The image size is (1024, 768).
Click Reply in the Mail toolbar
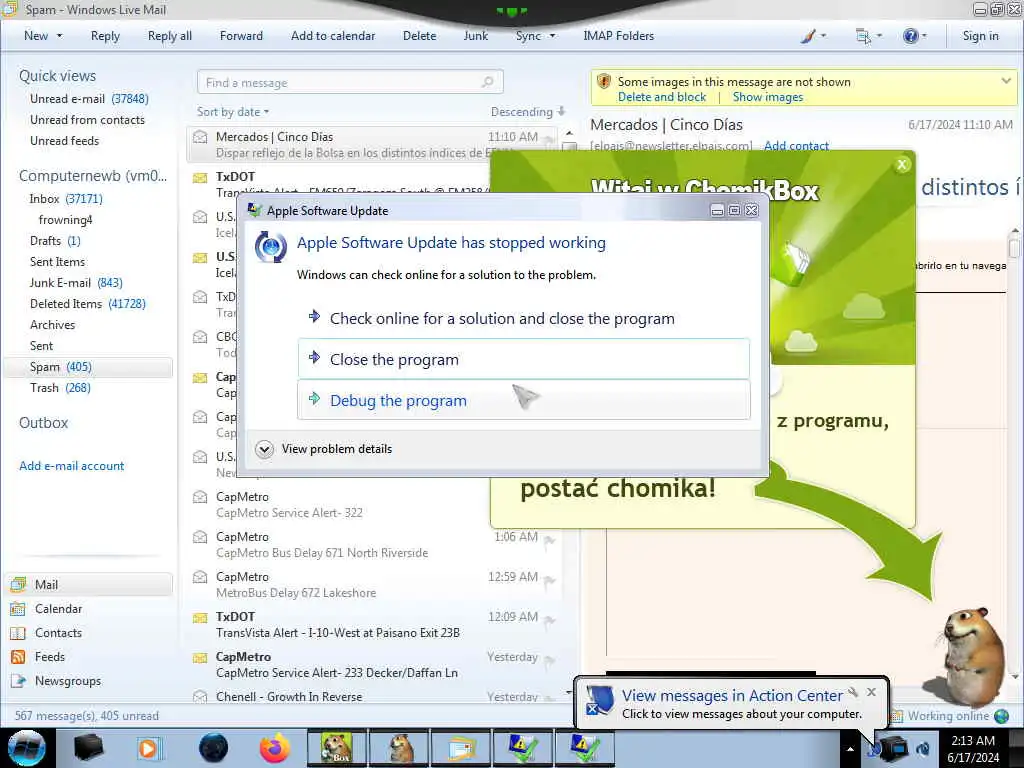105,37
